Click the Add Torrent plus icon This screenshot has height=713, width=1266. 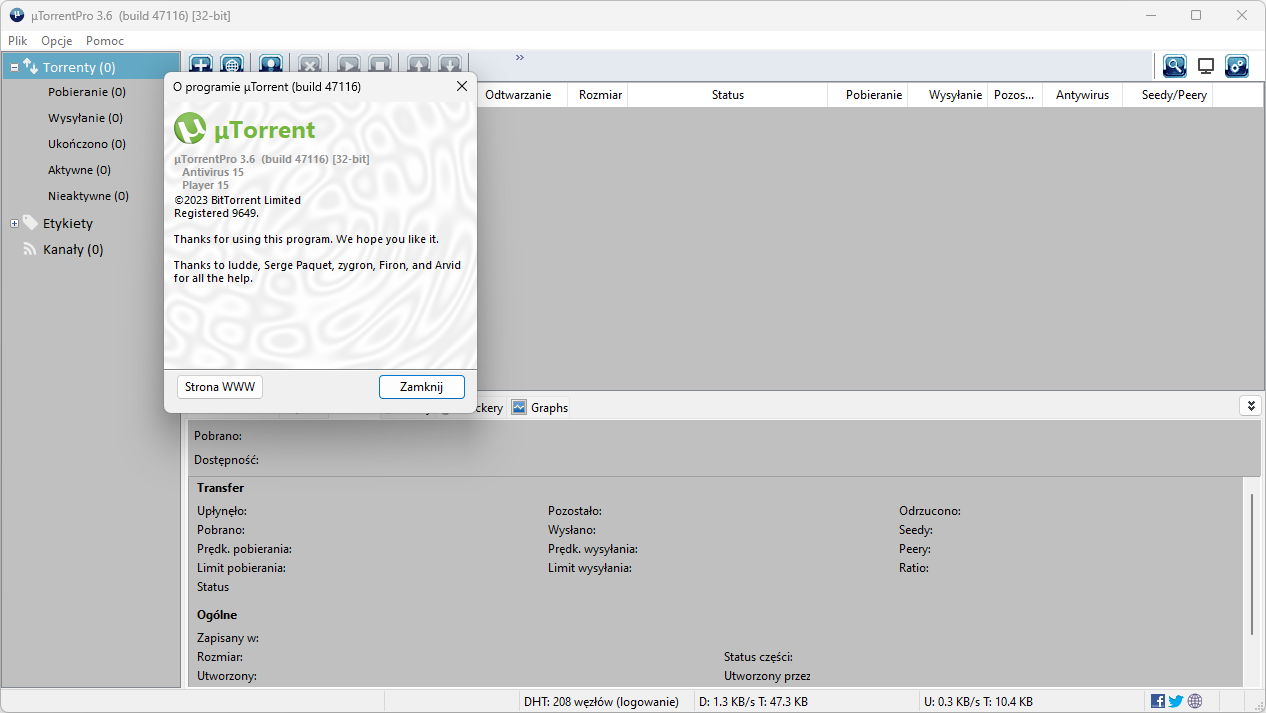click(x=201, y=64)
